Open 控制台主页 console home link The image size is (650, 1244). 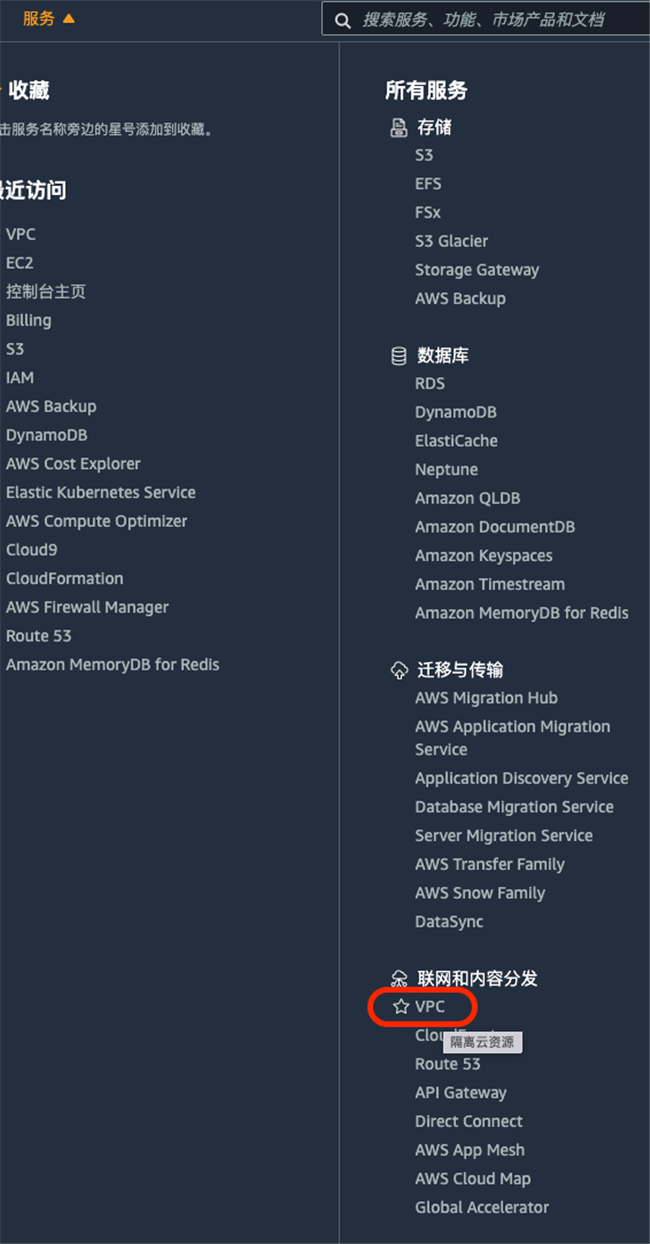point(46,292)
